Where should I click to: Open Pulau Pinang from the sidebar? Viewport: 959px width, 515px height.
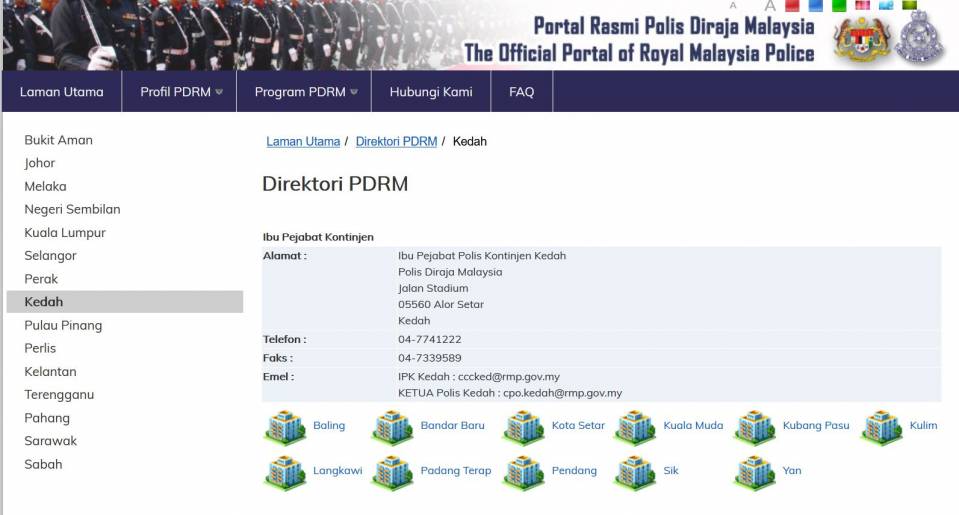(63, 325)
